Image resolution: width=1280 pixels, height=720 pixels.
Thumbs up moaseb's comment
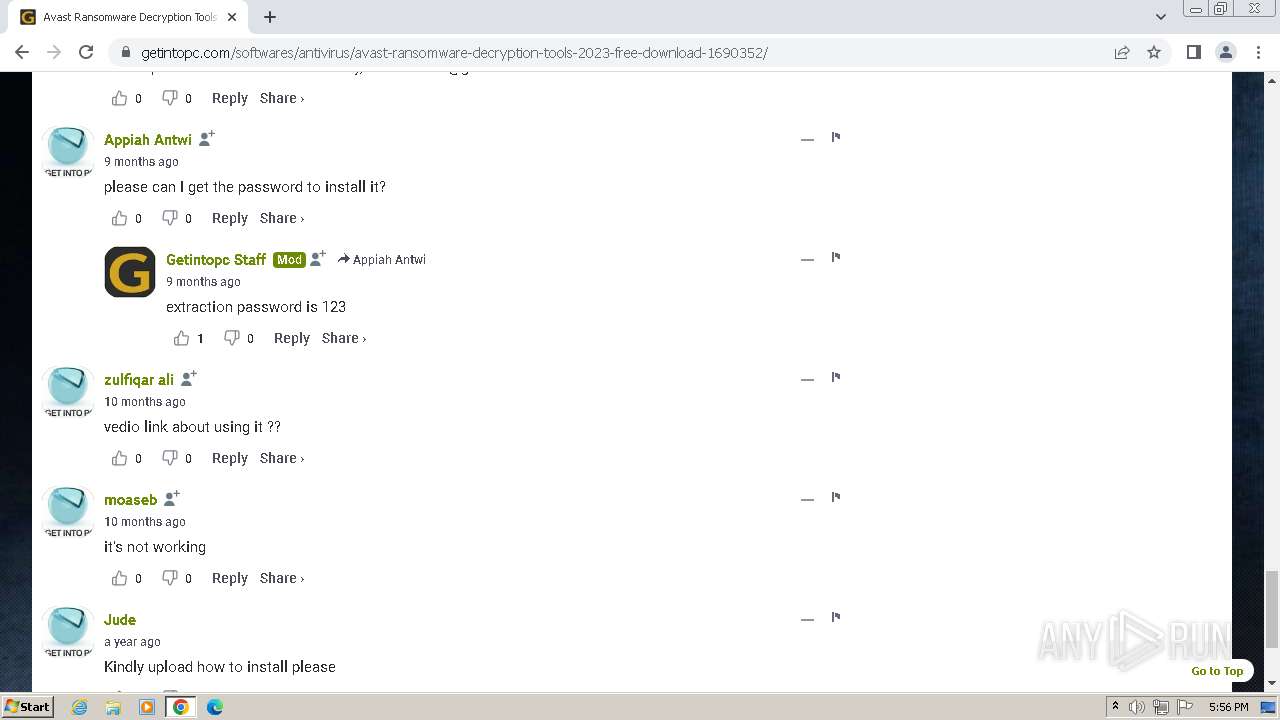click(x=120, y=578)
